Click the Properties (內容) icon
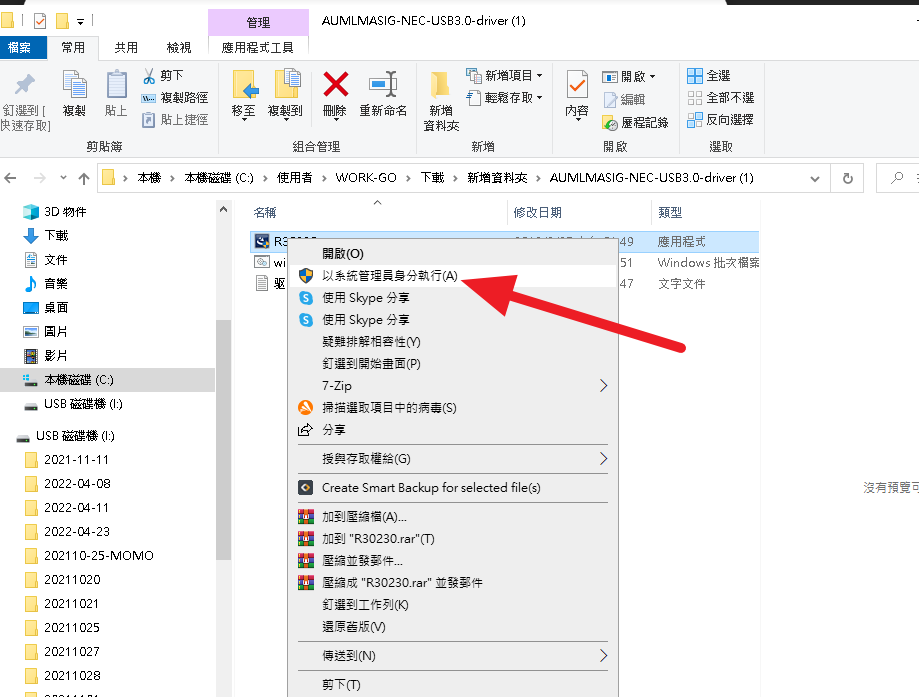 click(577, 85)
